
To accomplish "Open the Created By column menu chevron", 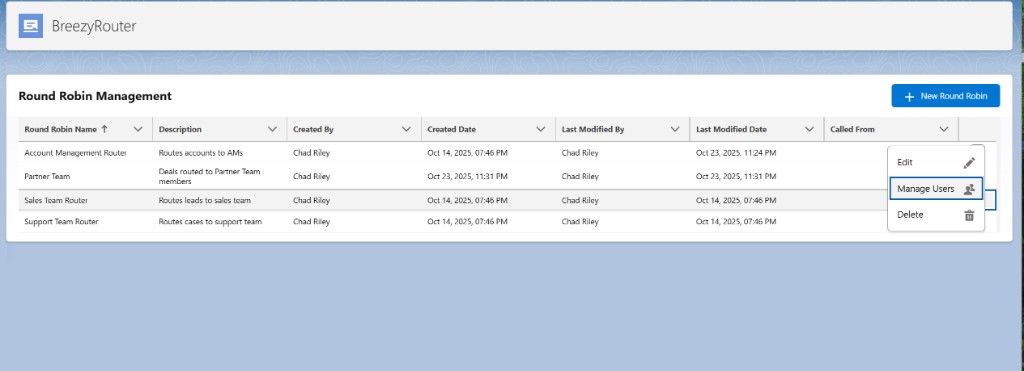I will (406, 129).
